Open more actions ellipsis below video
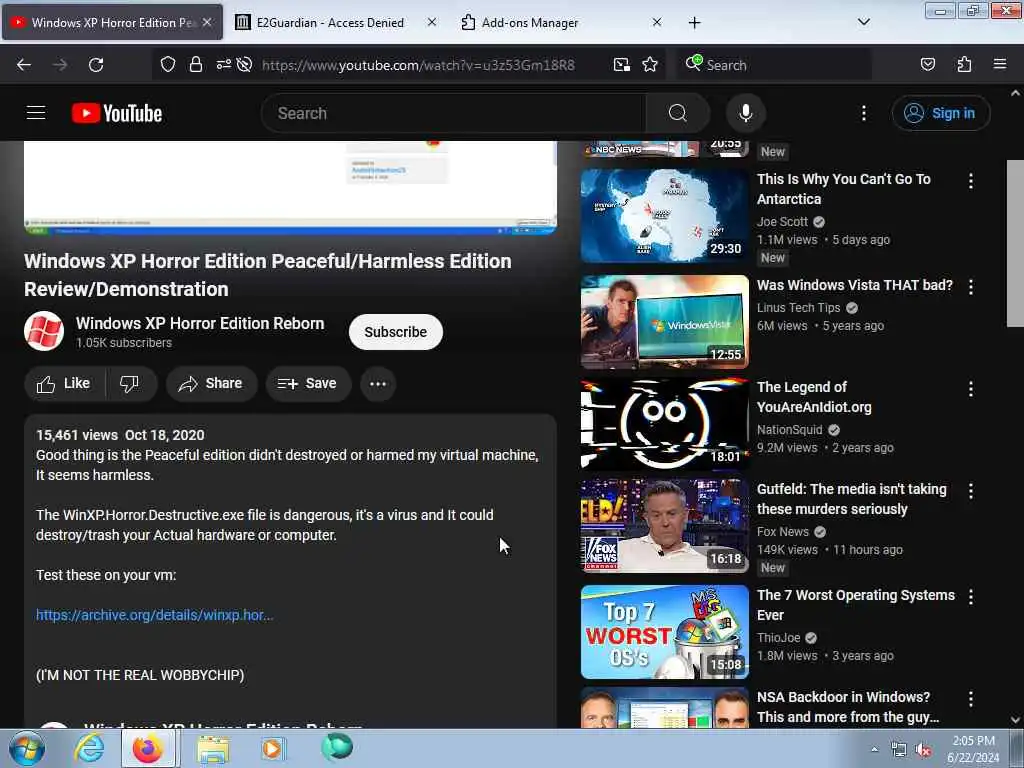 point(378,383)
